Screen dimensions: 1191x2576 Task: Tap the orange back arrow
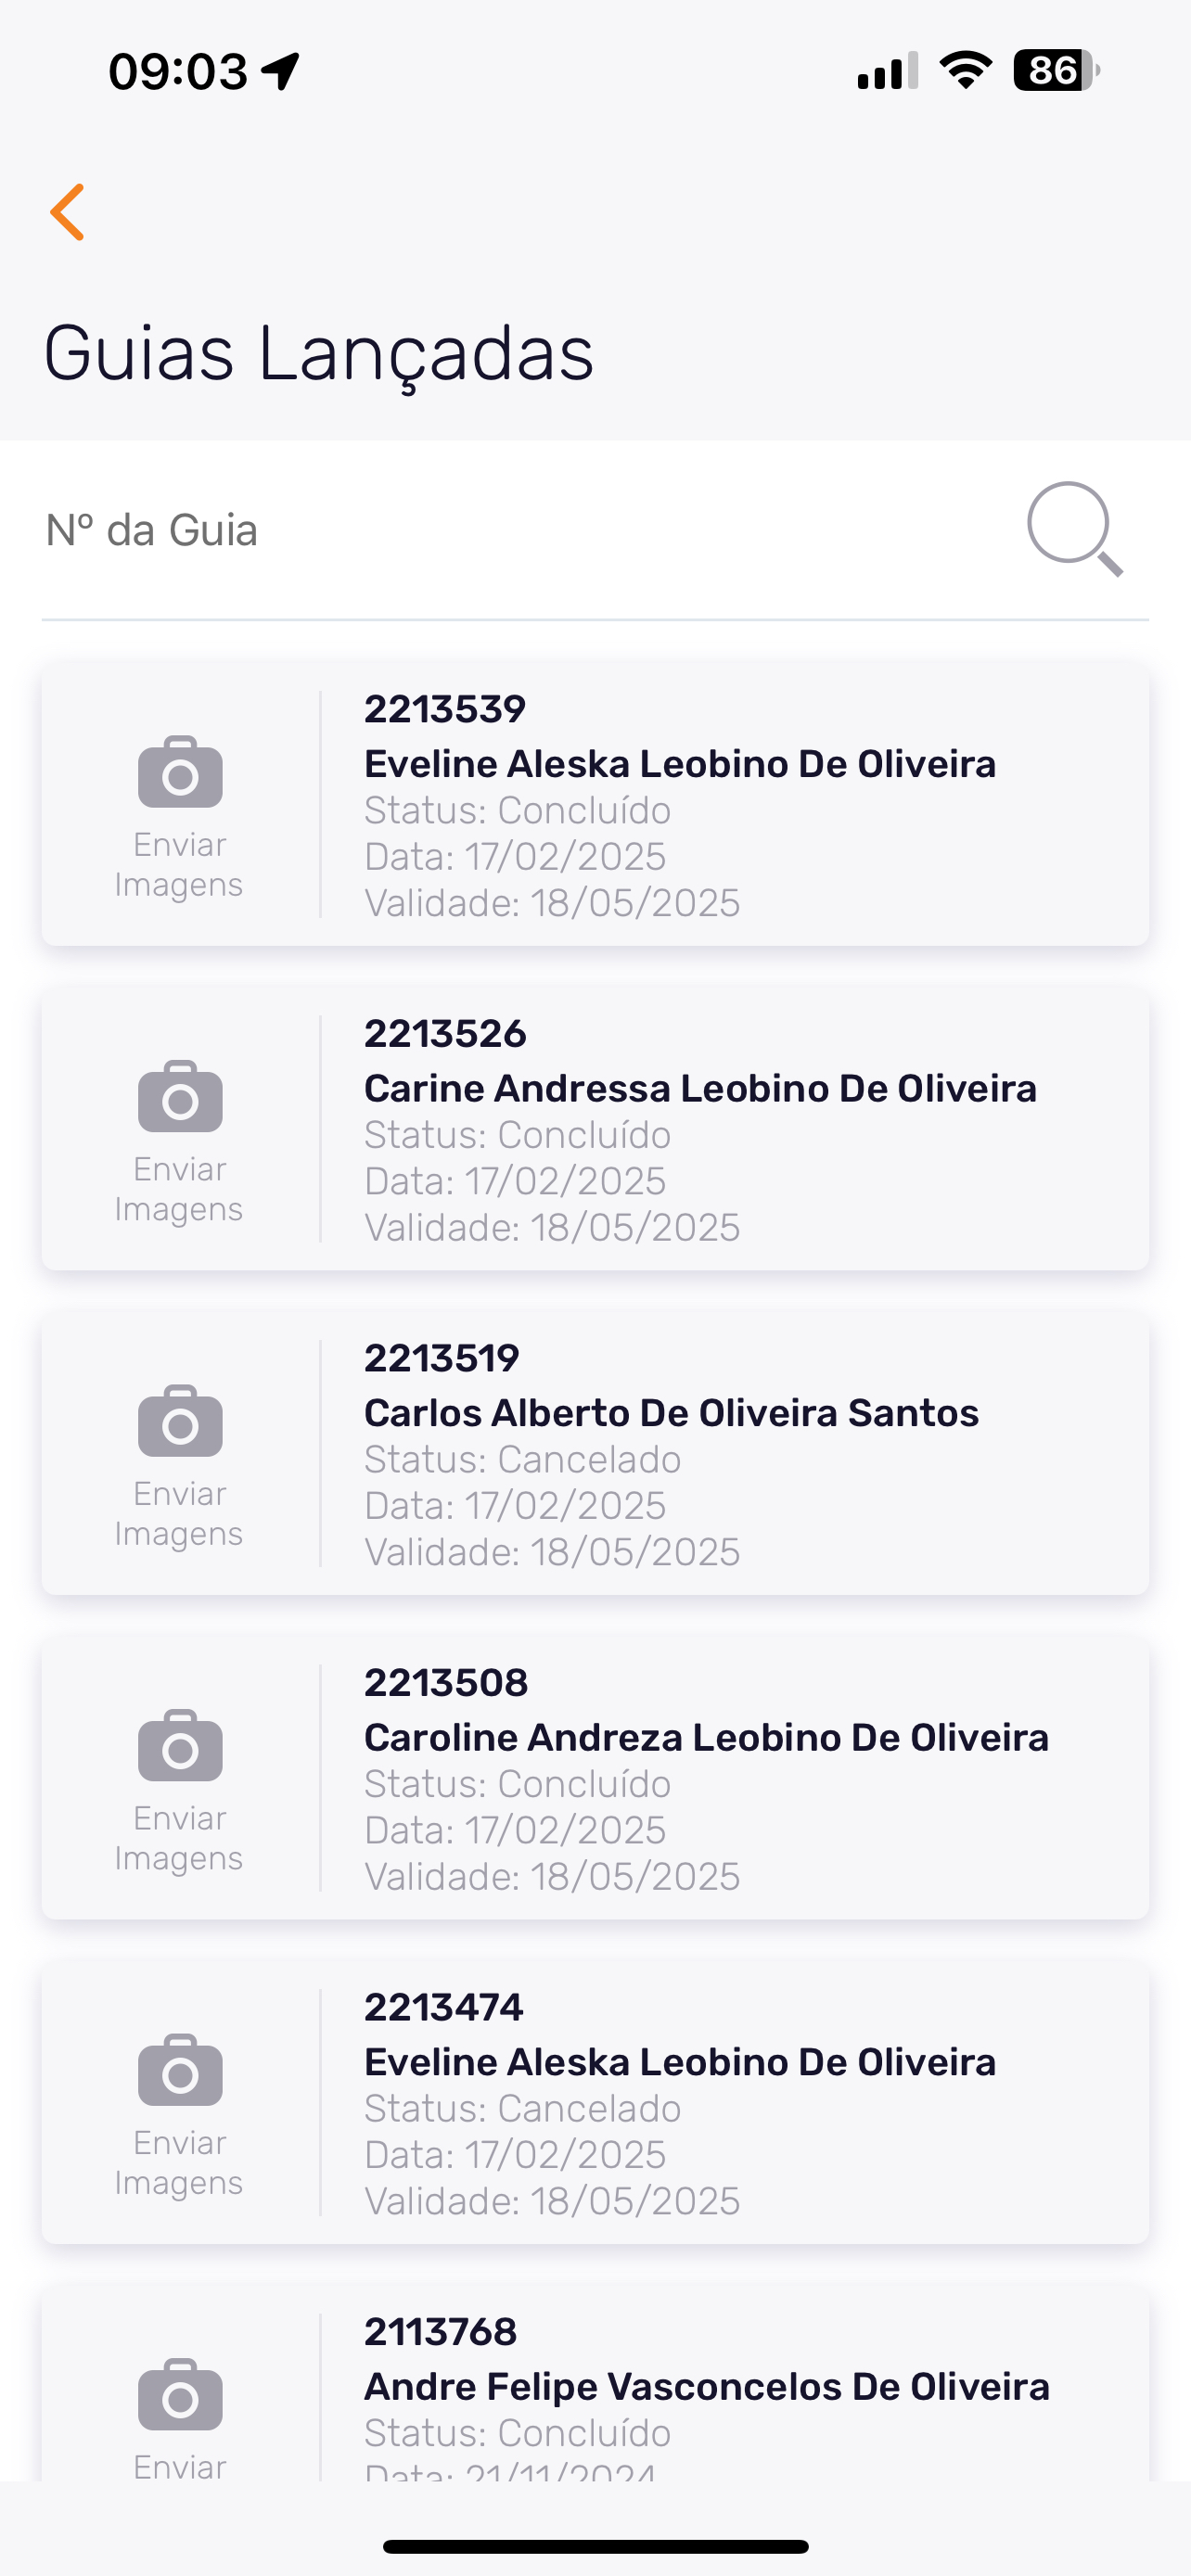pyautogui.click(x=68, y=212)
